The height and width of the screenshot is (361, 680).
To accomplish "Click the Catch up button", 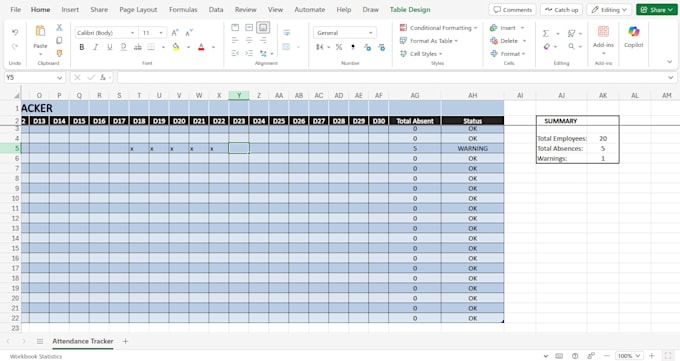I will (x=561, y=10).
